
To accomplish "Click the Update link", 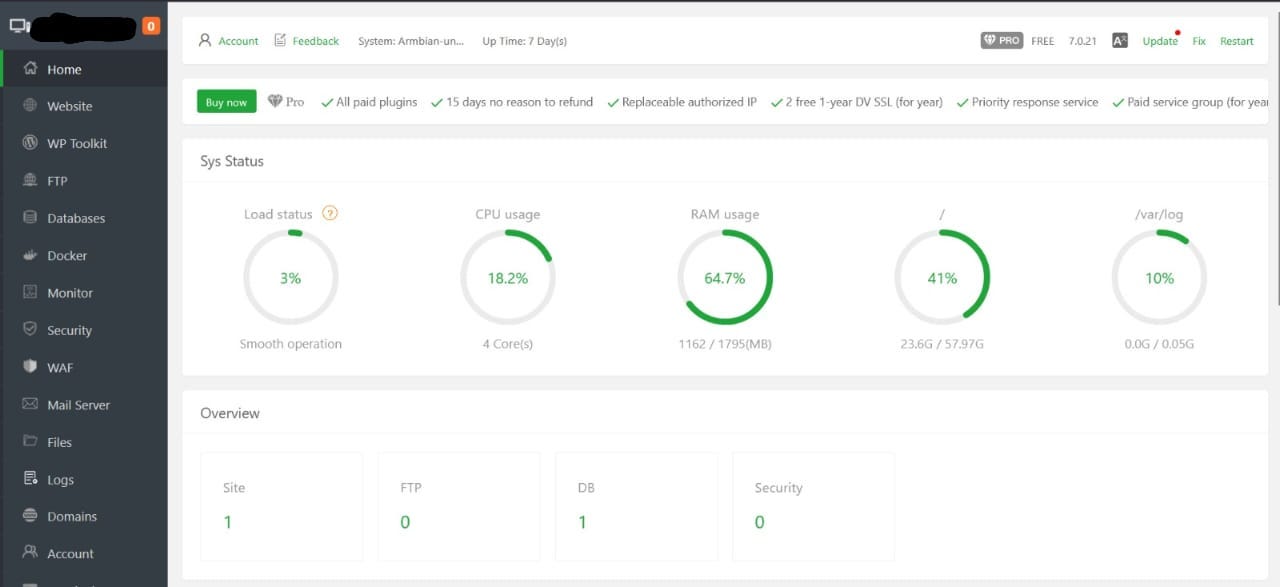I will [x=1159, y=41].
